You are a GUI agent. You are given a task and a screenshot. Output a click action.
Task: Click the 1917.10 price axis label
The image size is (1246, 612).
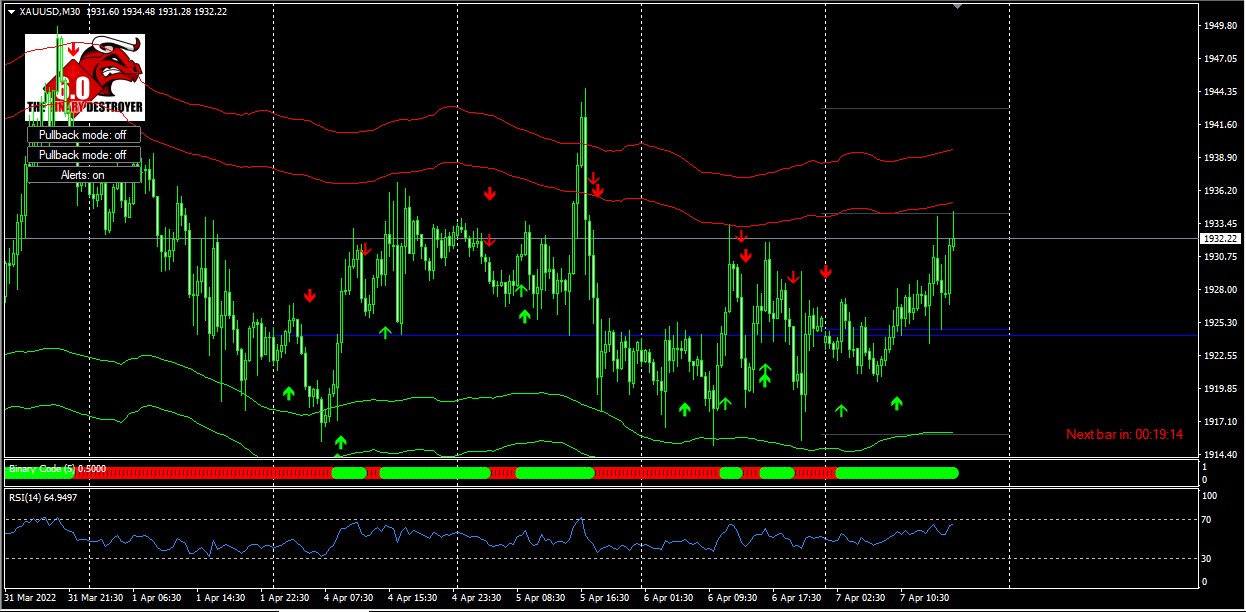[x=1219, y=422]
